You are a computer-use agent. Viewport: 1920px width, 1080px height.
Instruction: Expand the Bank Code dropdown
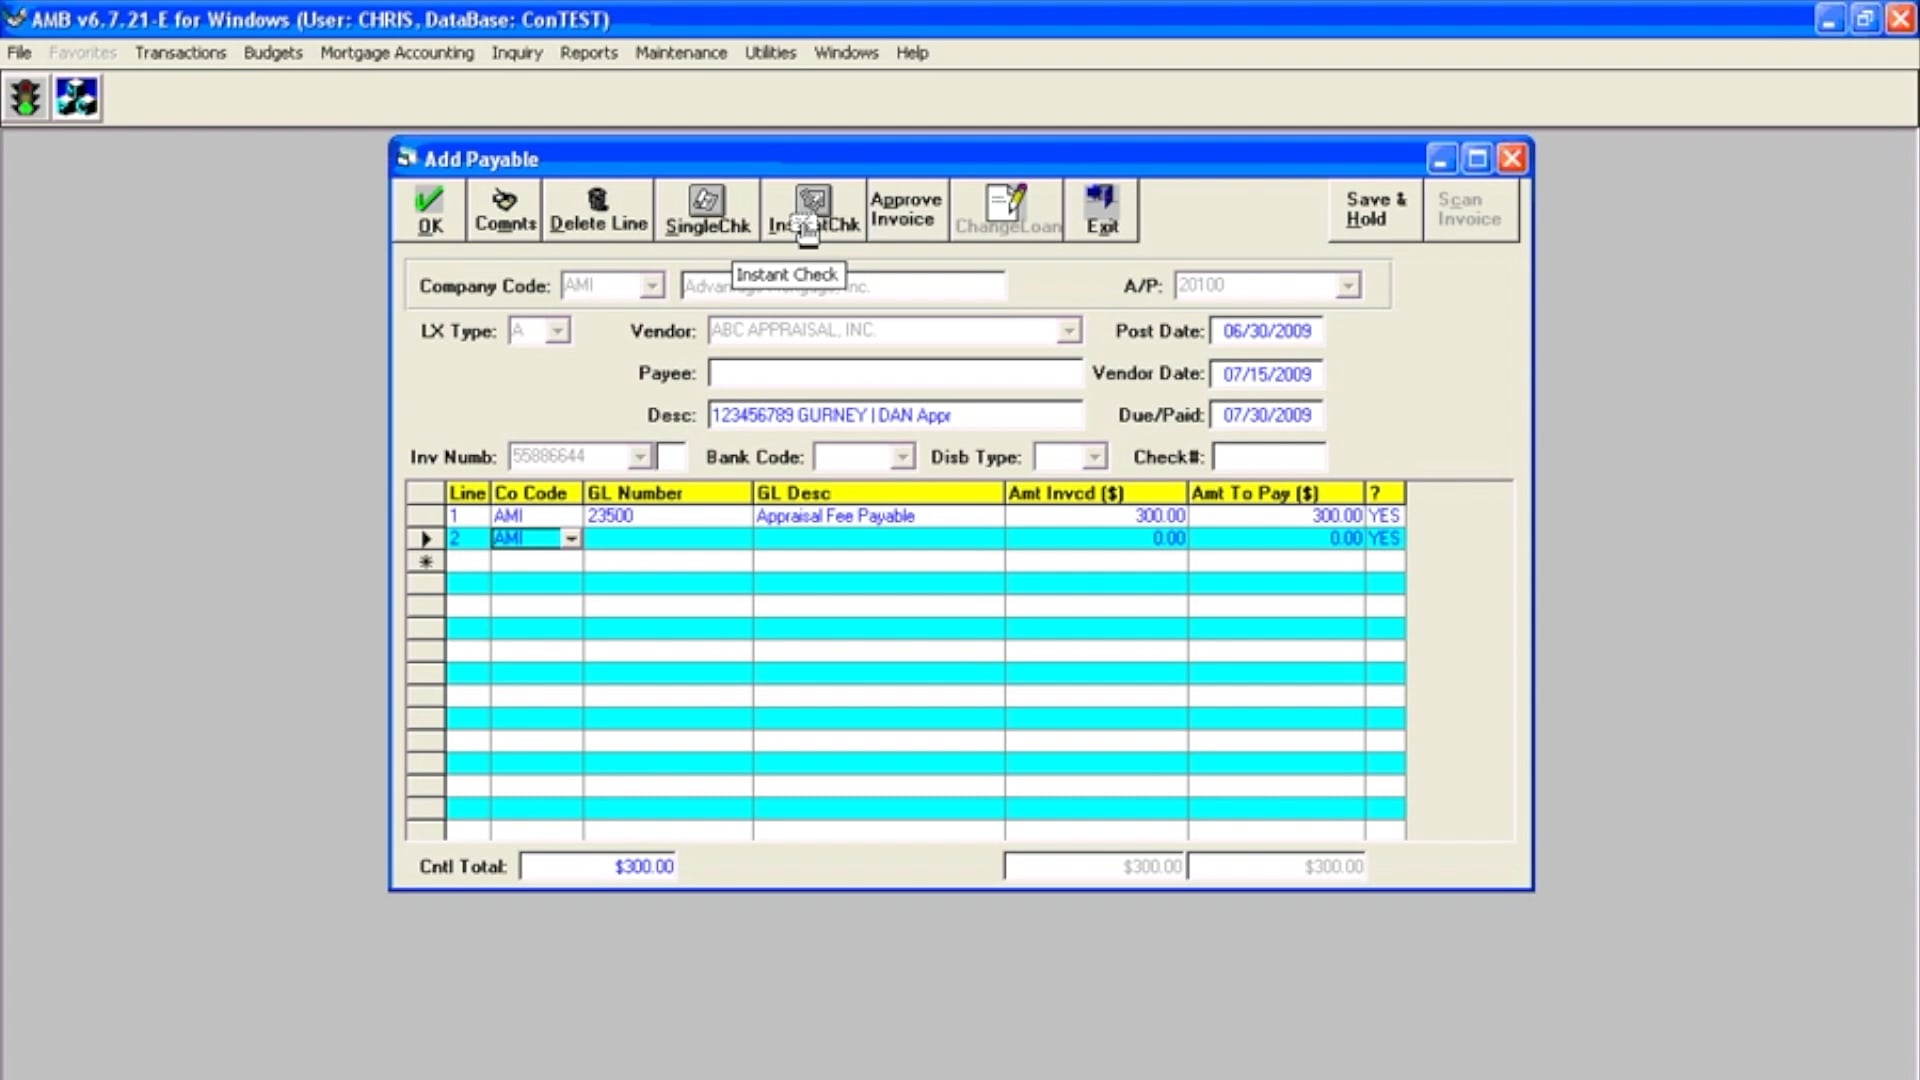[902, 457]
